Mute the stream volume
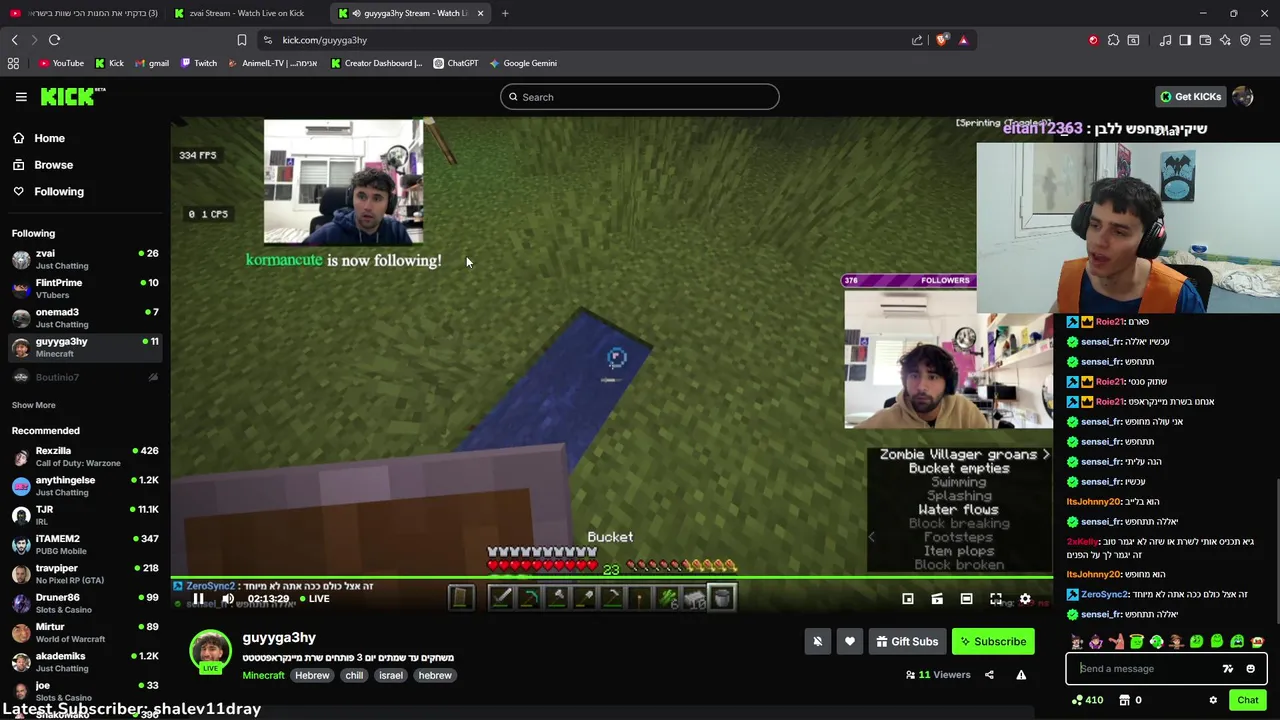The height and width of the screenshot is (720, 1280). pos(228,599)
